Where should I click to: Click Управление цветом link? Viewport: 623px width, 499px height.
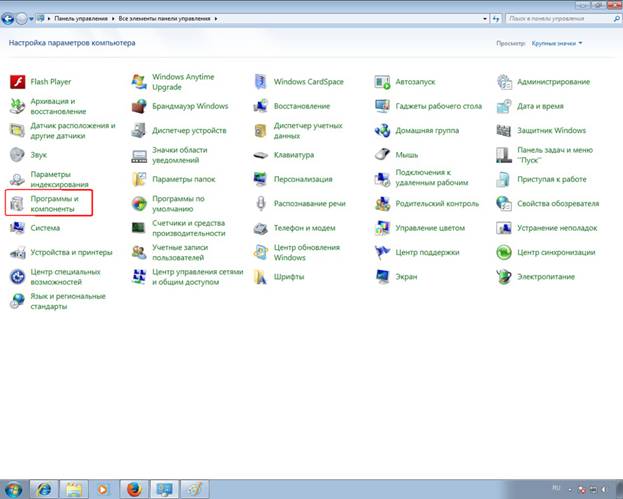[x=430, y=228]
